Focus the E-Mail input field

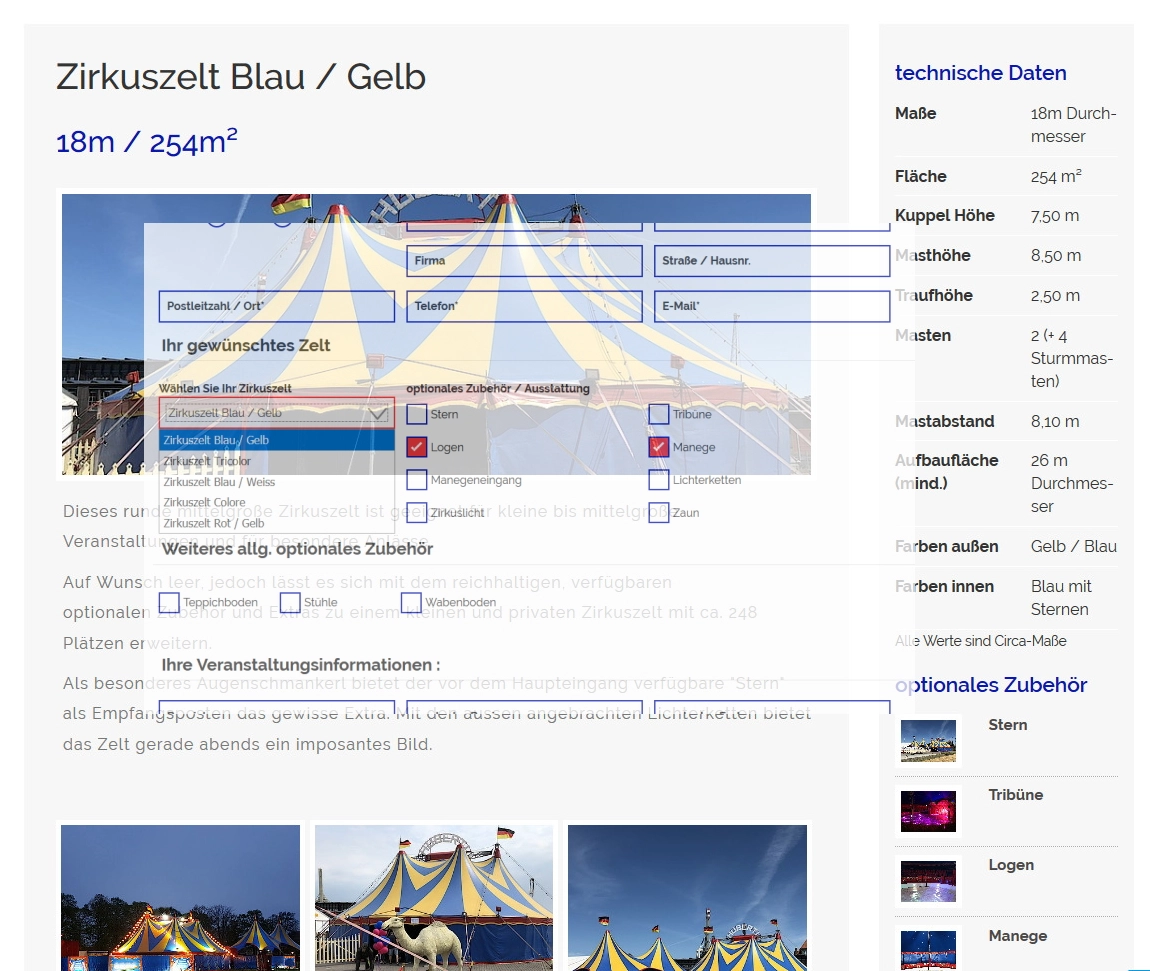772,306
